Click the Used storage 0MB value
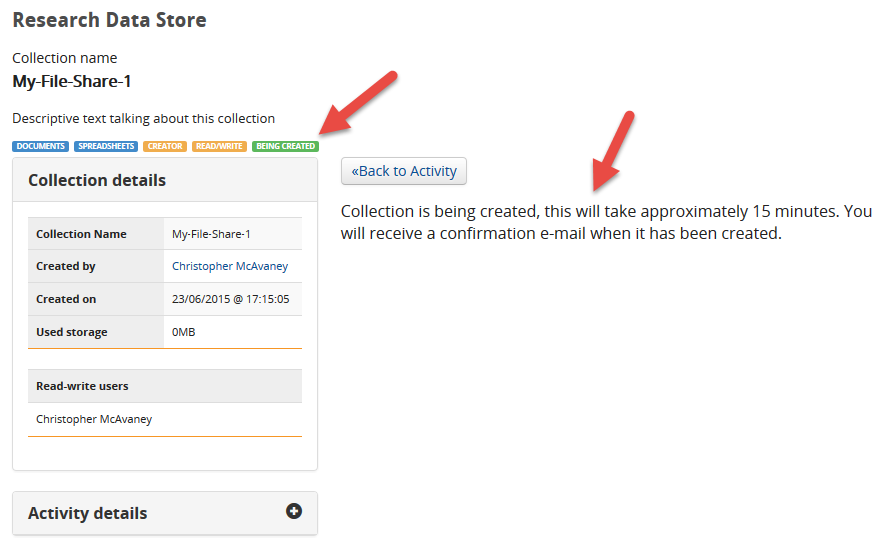885x548 pixels. (183, 332)
